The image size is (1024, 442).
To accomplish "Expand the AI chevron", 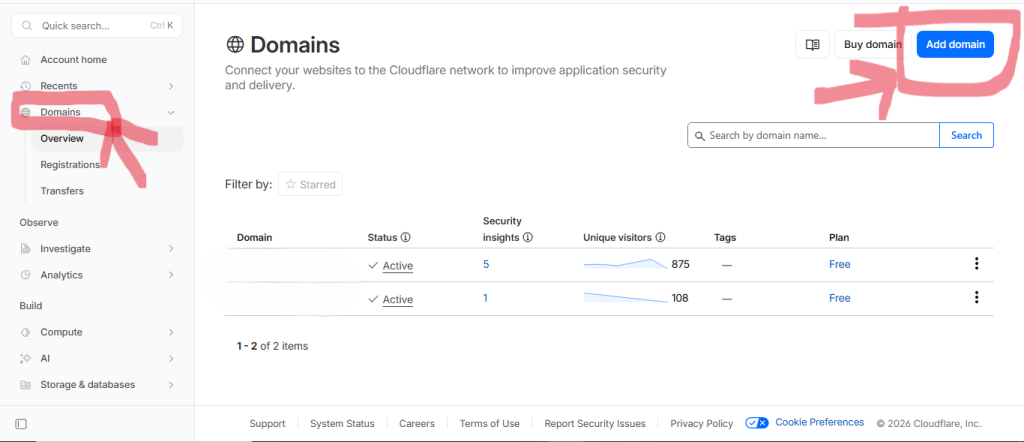I will click(171, 358).
